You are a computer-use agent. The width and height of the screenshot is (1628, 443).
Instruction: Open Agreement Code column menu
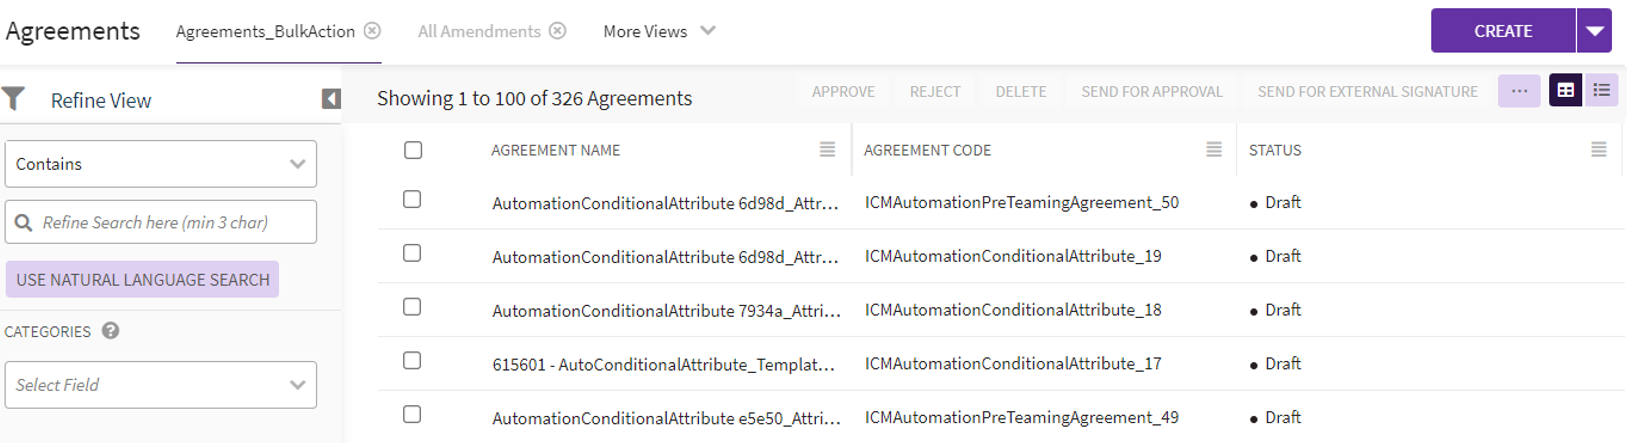pos(1214,150)
